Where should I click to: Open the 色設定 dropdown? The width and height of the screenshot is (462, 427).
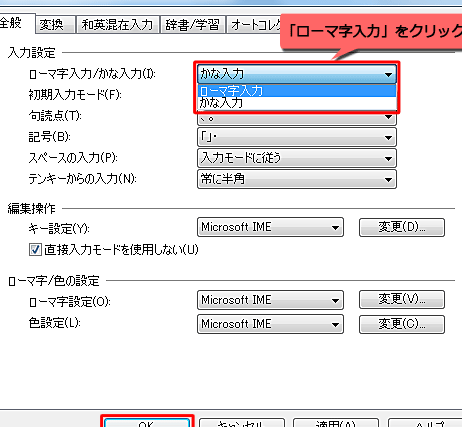click(x=270, y=324)
